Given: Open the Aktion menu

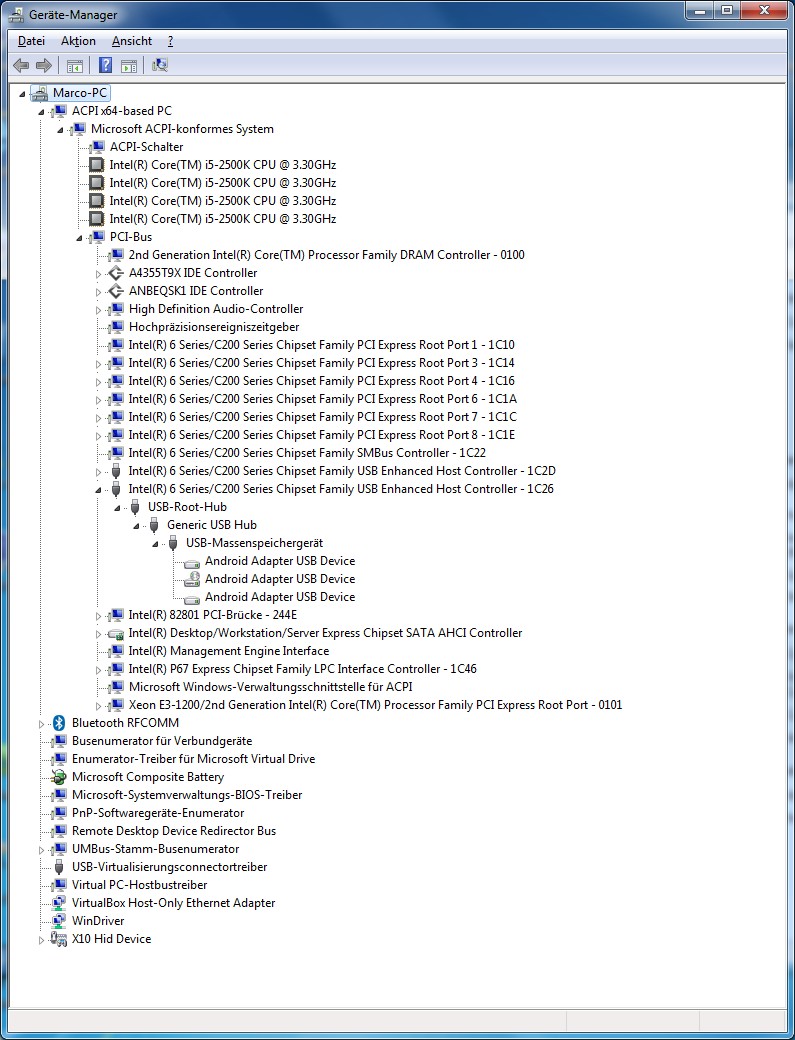Looking at the screenshot, I should (78, 41).
